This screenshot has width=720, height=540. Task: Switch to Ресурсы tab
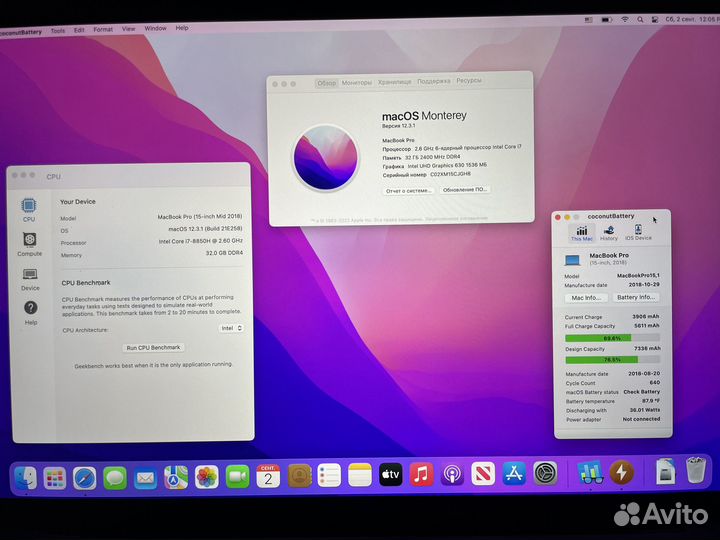click(469, 80)
